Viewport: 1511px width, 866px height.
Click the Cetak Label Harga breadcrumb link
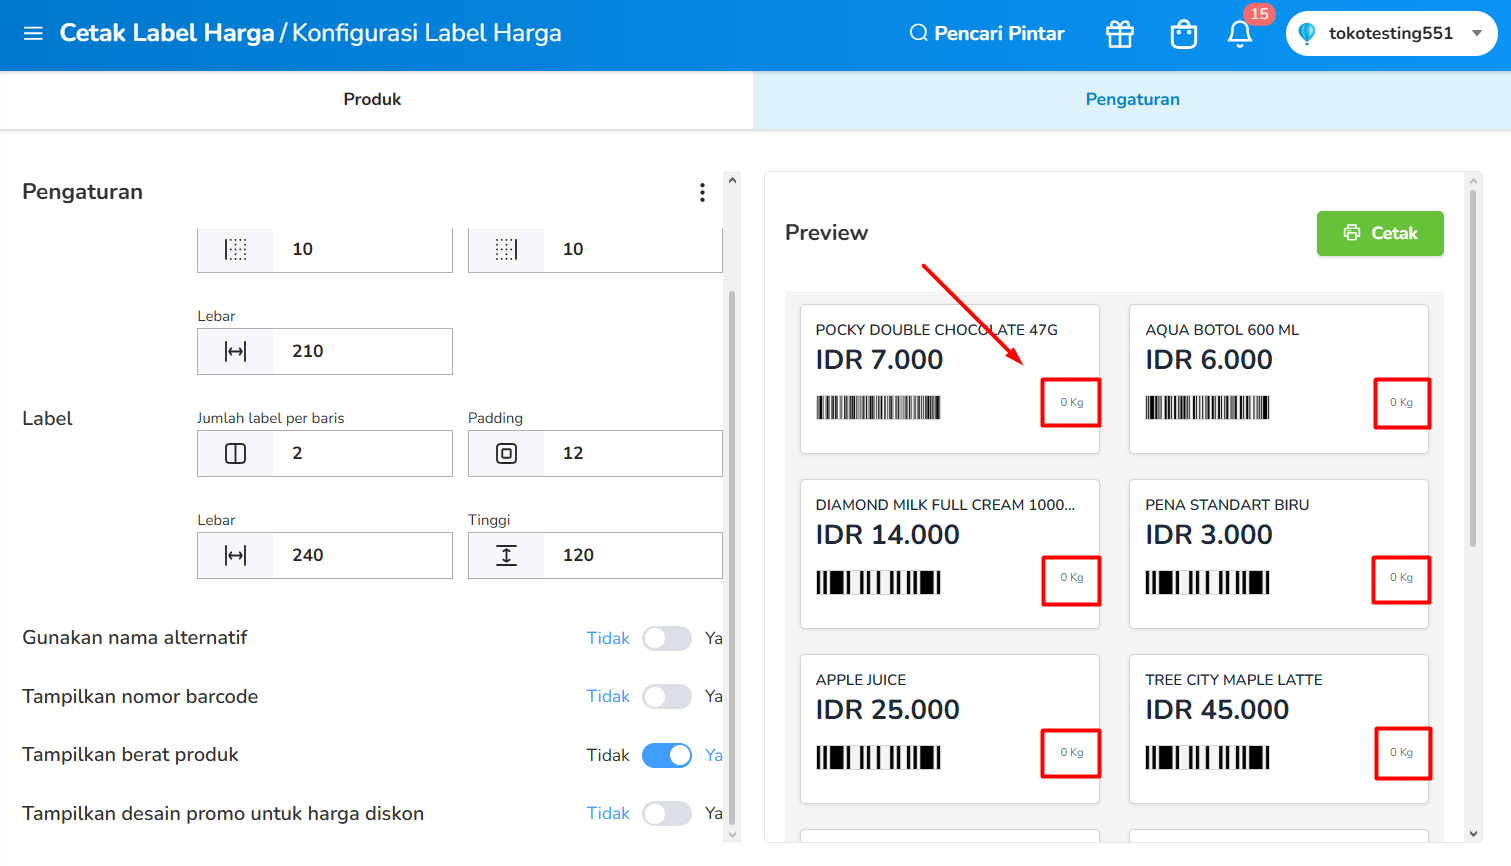pos(167,33)
